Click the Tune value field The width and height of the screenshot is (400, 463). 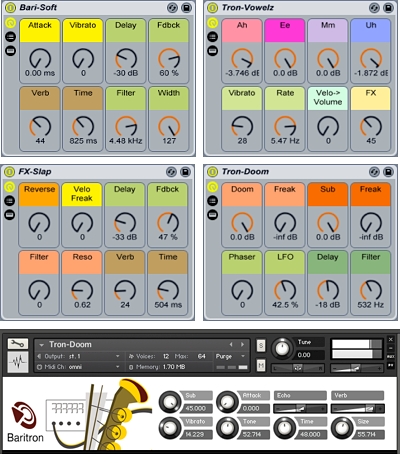click(x=311, y=355)
